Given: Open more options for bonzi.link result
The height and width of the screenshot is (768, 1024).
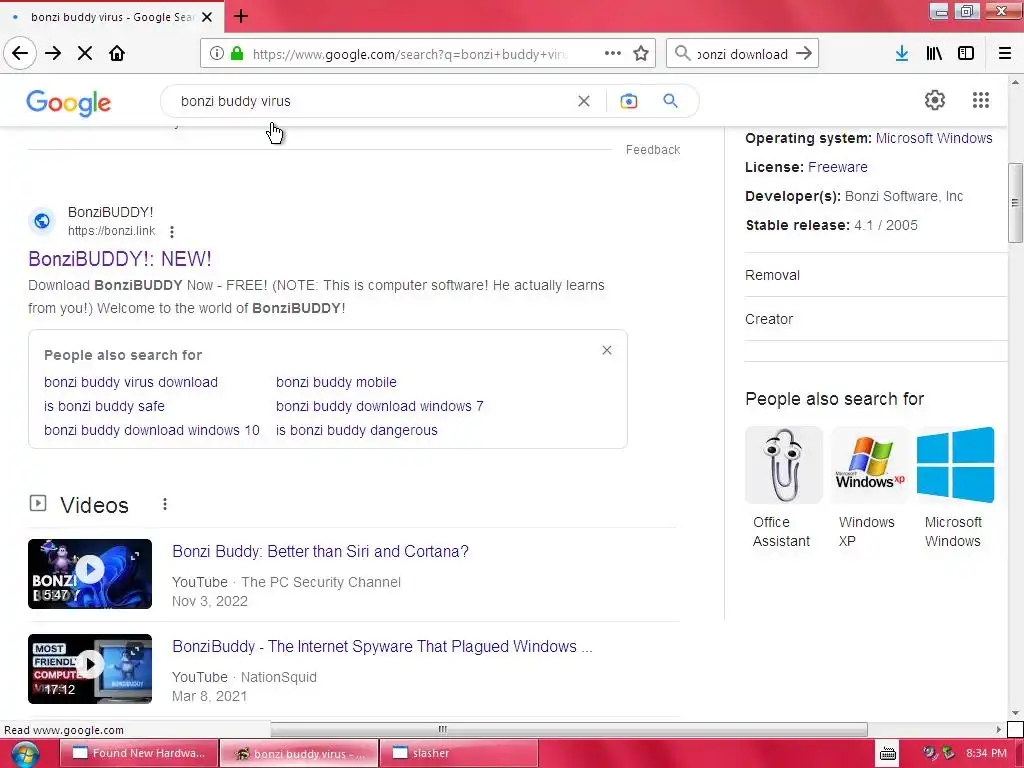Looking at the screenshot, I should coord(172,232).
